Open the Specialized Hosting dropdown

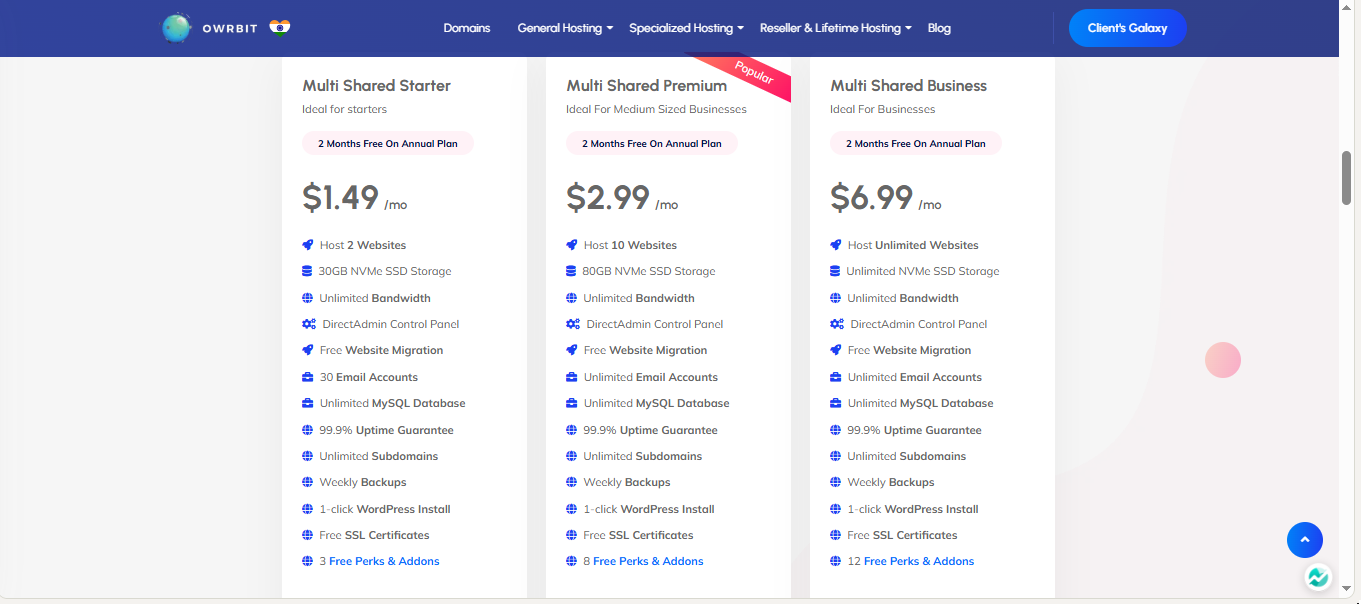pyautogui.click(x=686, y=28)
